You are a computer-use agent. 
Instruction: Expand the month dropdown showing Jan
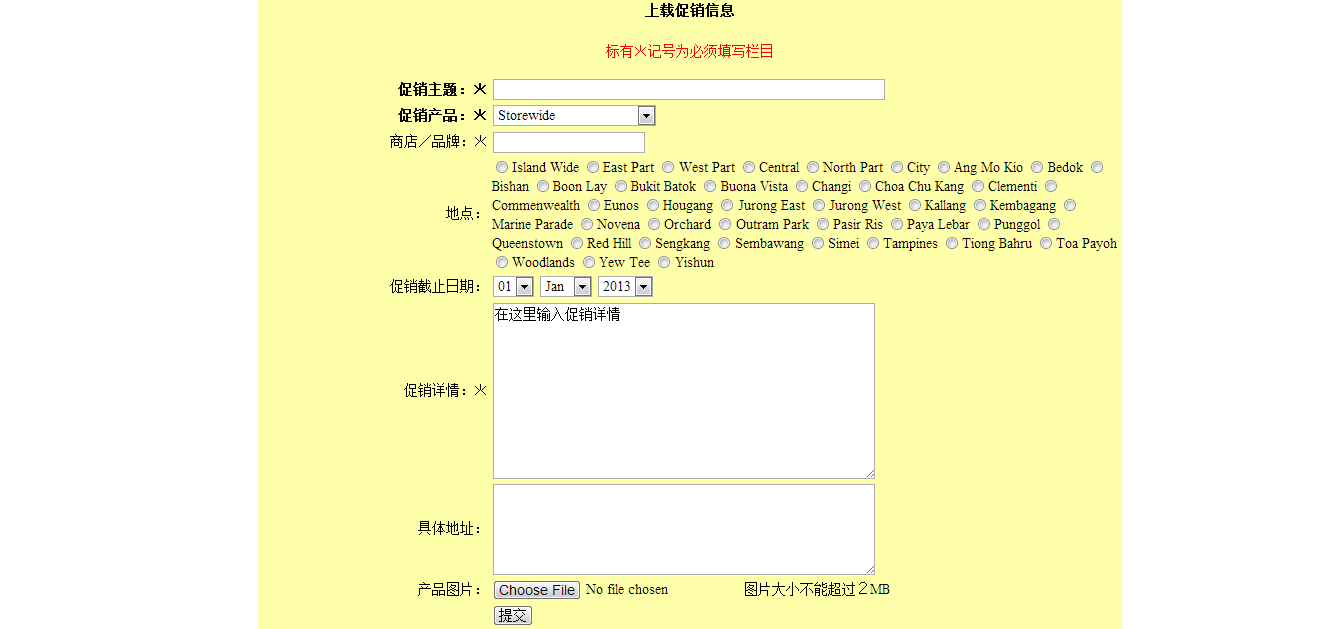click(565, 287)
